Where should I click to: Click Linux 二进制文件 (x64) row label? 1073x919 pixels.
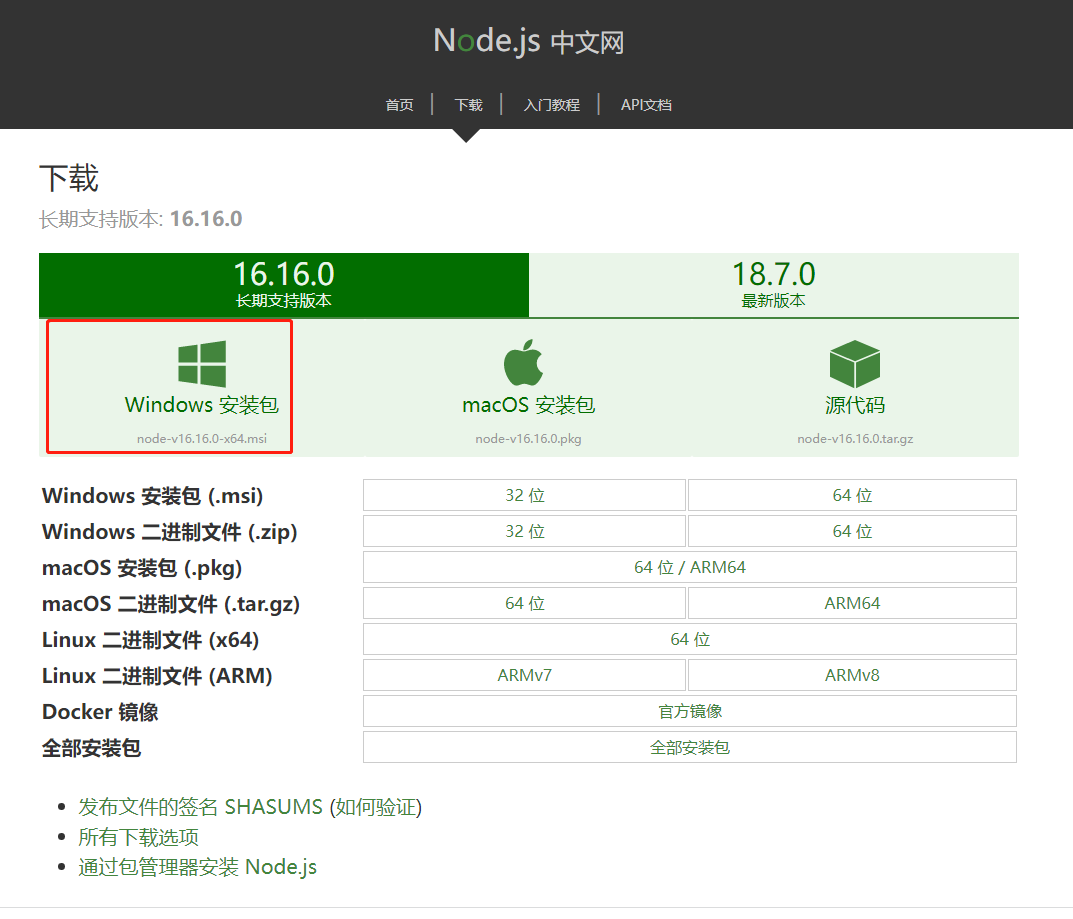151,640
